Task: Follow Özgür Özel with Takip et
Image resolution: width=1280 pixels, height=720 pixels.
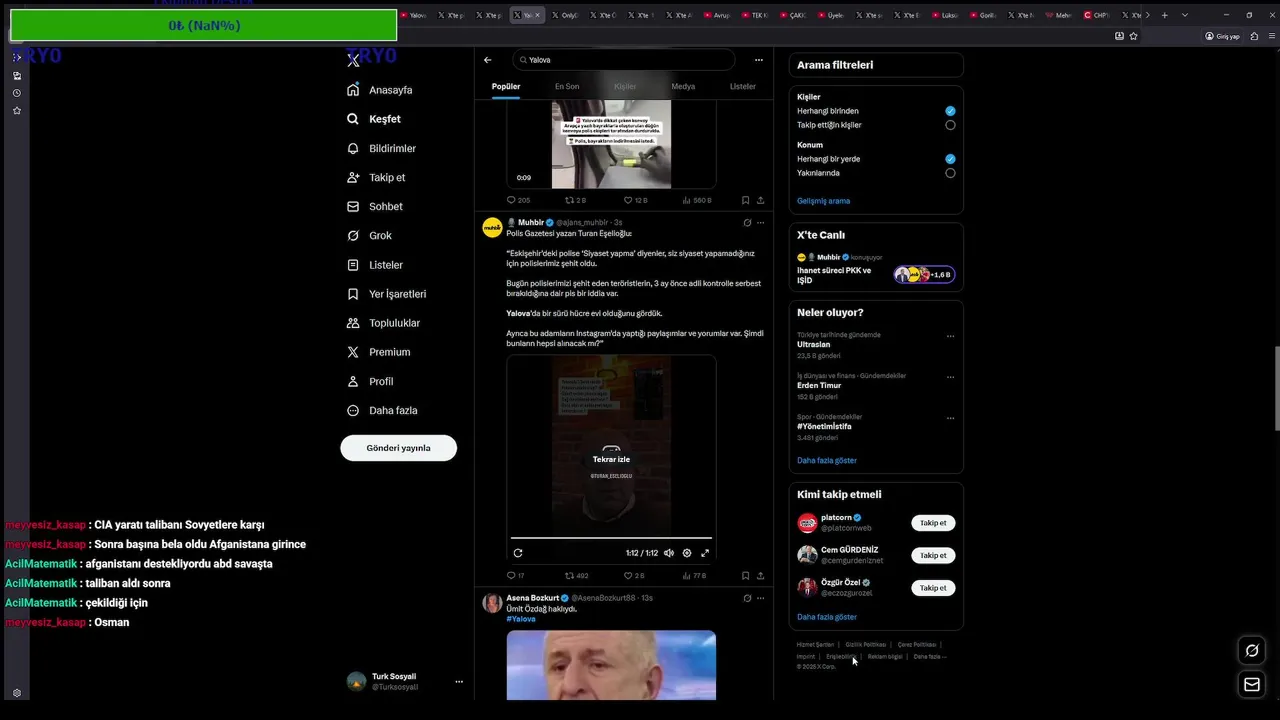Action: pyautogui.click(x=933, y=588)
